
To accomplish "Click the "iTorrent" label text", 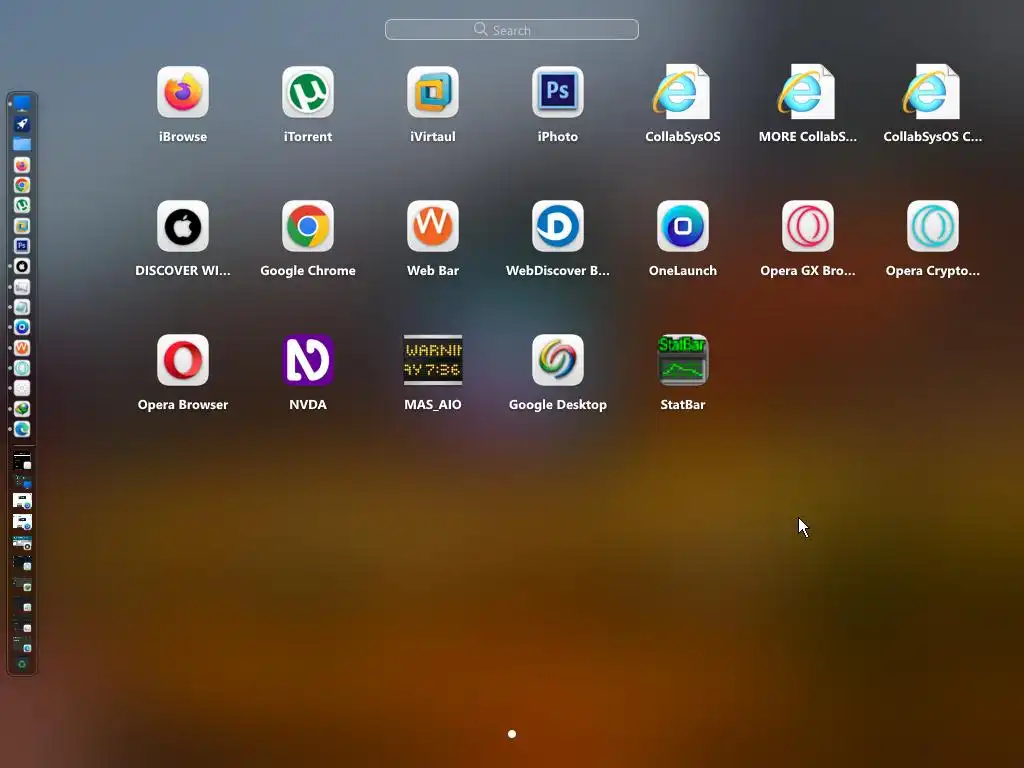I will (308, 136).
